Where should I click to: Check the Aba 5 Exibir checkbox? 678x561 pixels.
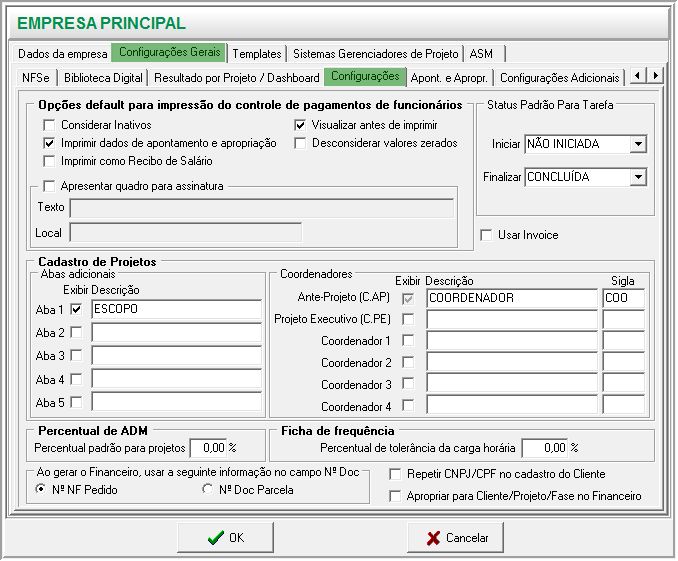click(76, 402)
